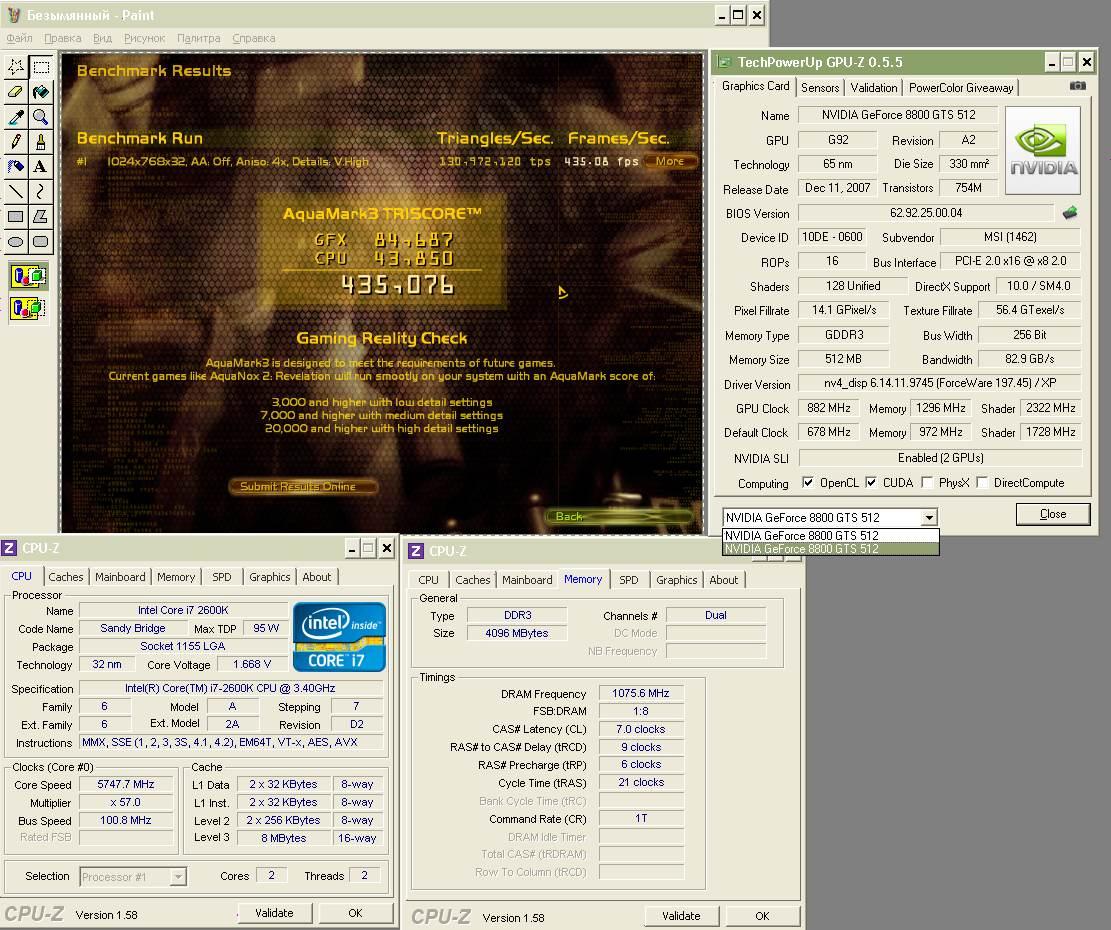Toggle the CUDA checkbox in GPU-Z

pyautogui.click(x=871, y=482)
